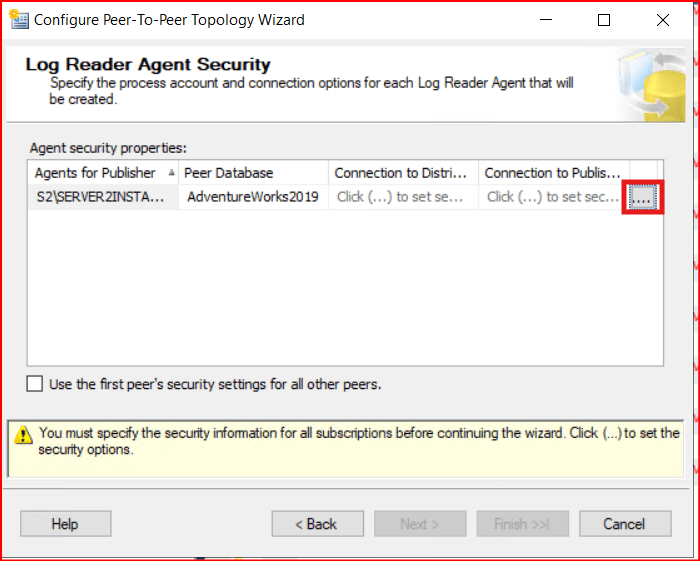Minimize the wizard window

(x=545, y=20)
